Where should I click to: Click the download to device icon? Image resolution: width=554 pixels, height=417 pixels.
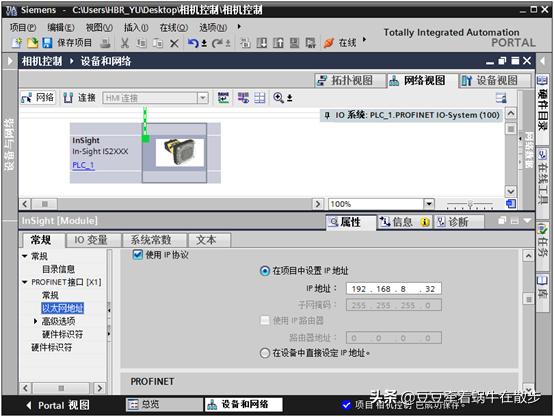point(262,43)
